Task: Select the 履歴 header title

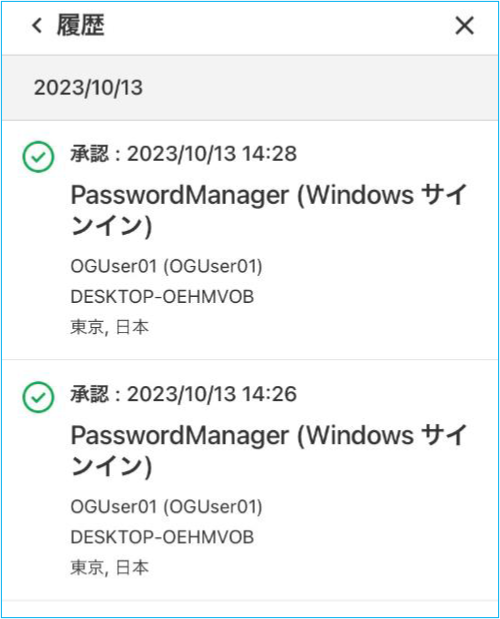Action: click(81, 25)
